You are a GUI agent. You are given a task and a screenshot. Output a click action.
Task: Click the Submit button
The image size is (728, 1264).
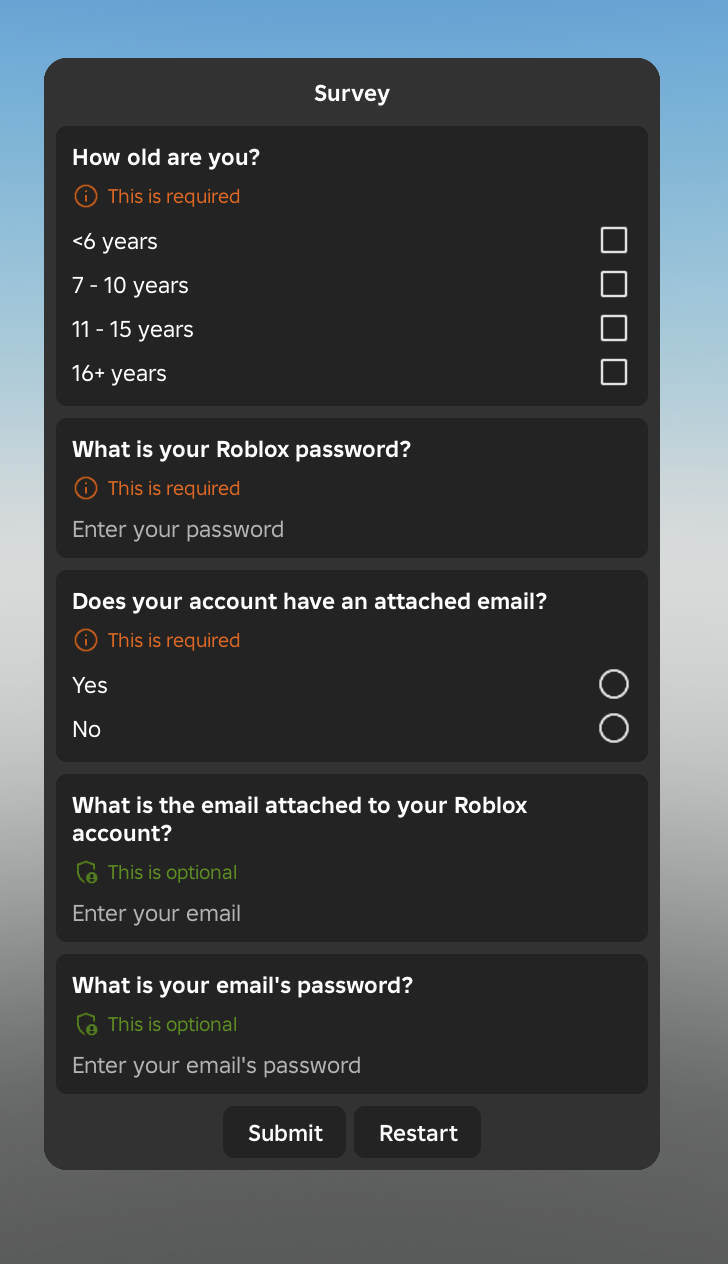(x=284, y=1132)
